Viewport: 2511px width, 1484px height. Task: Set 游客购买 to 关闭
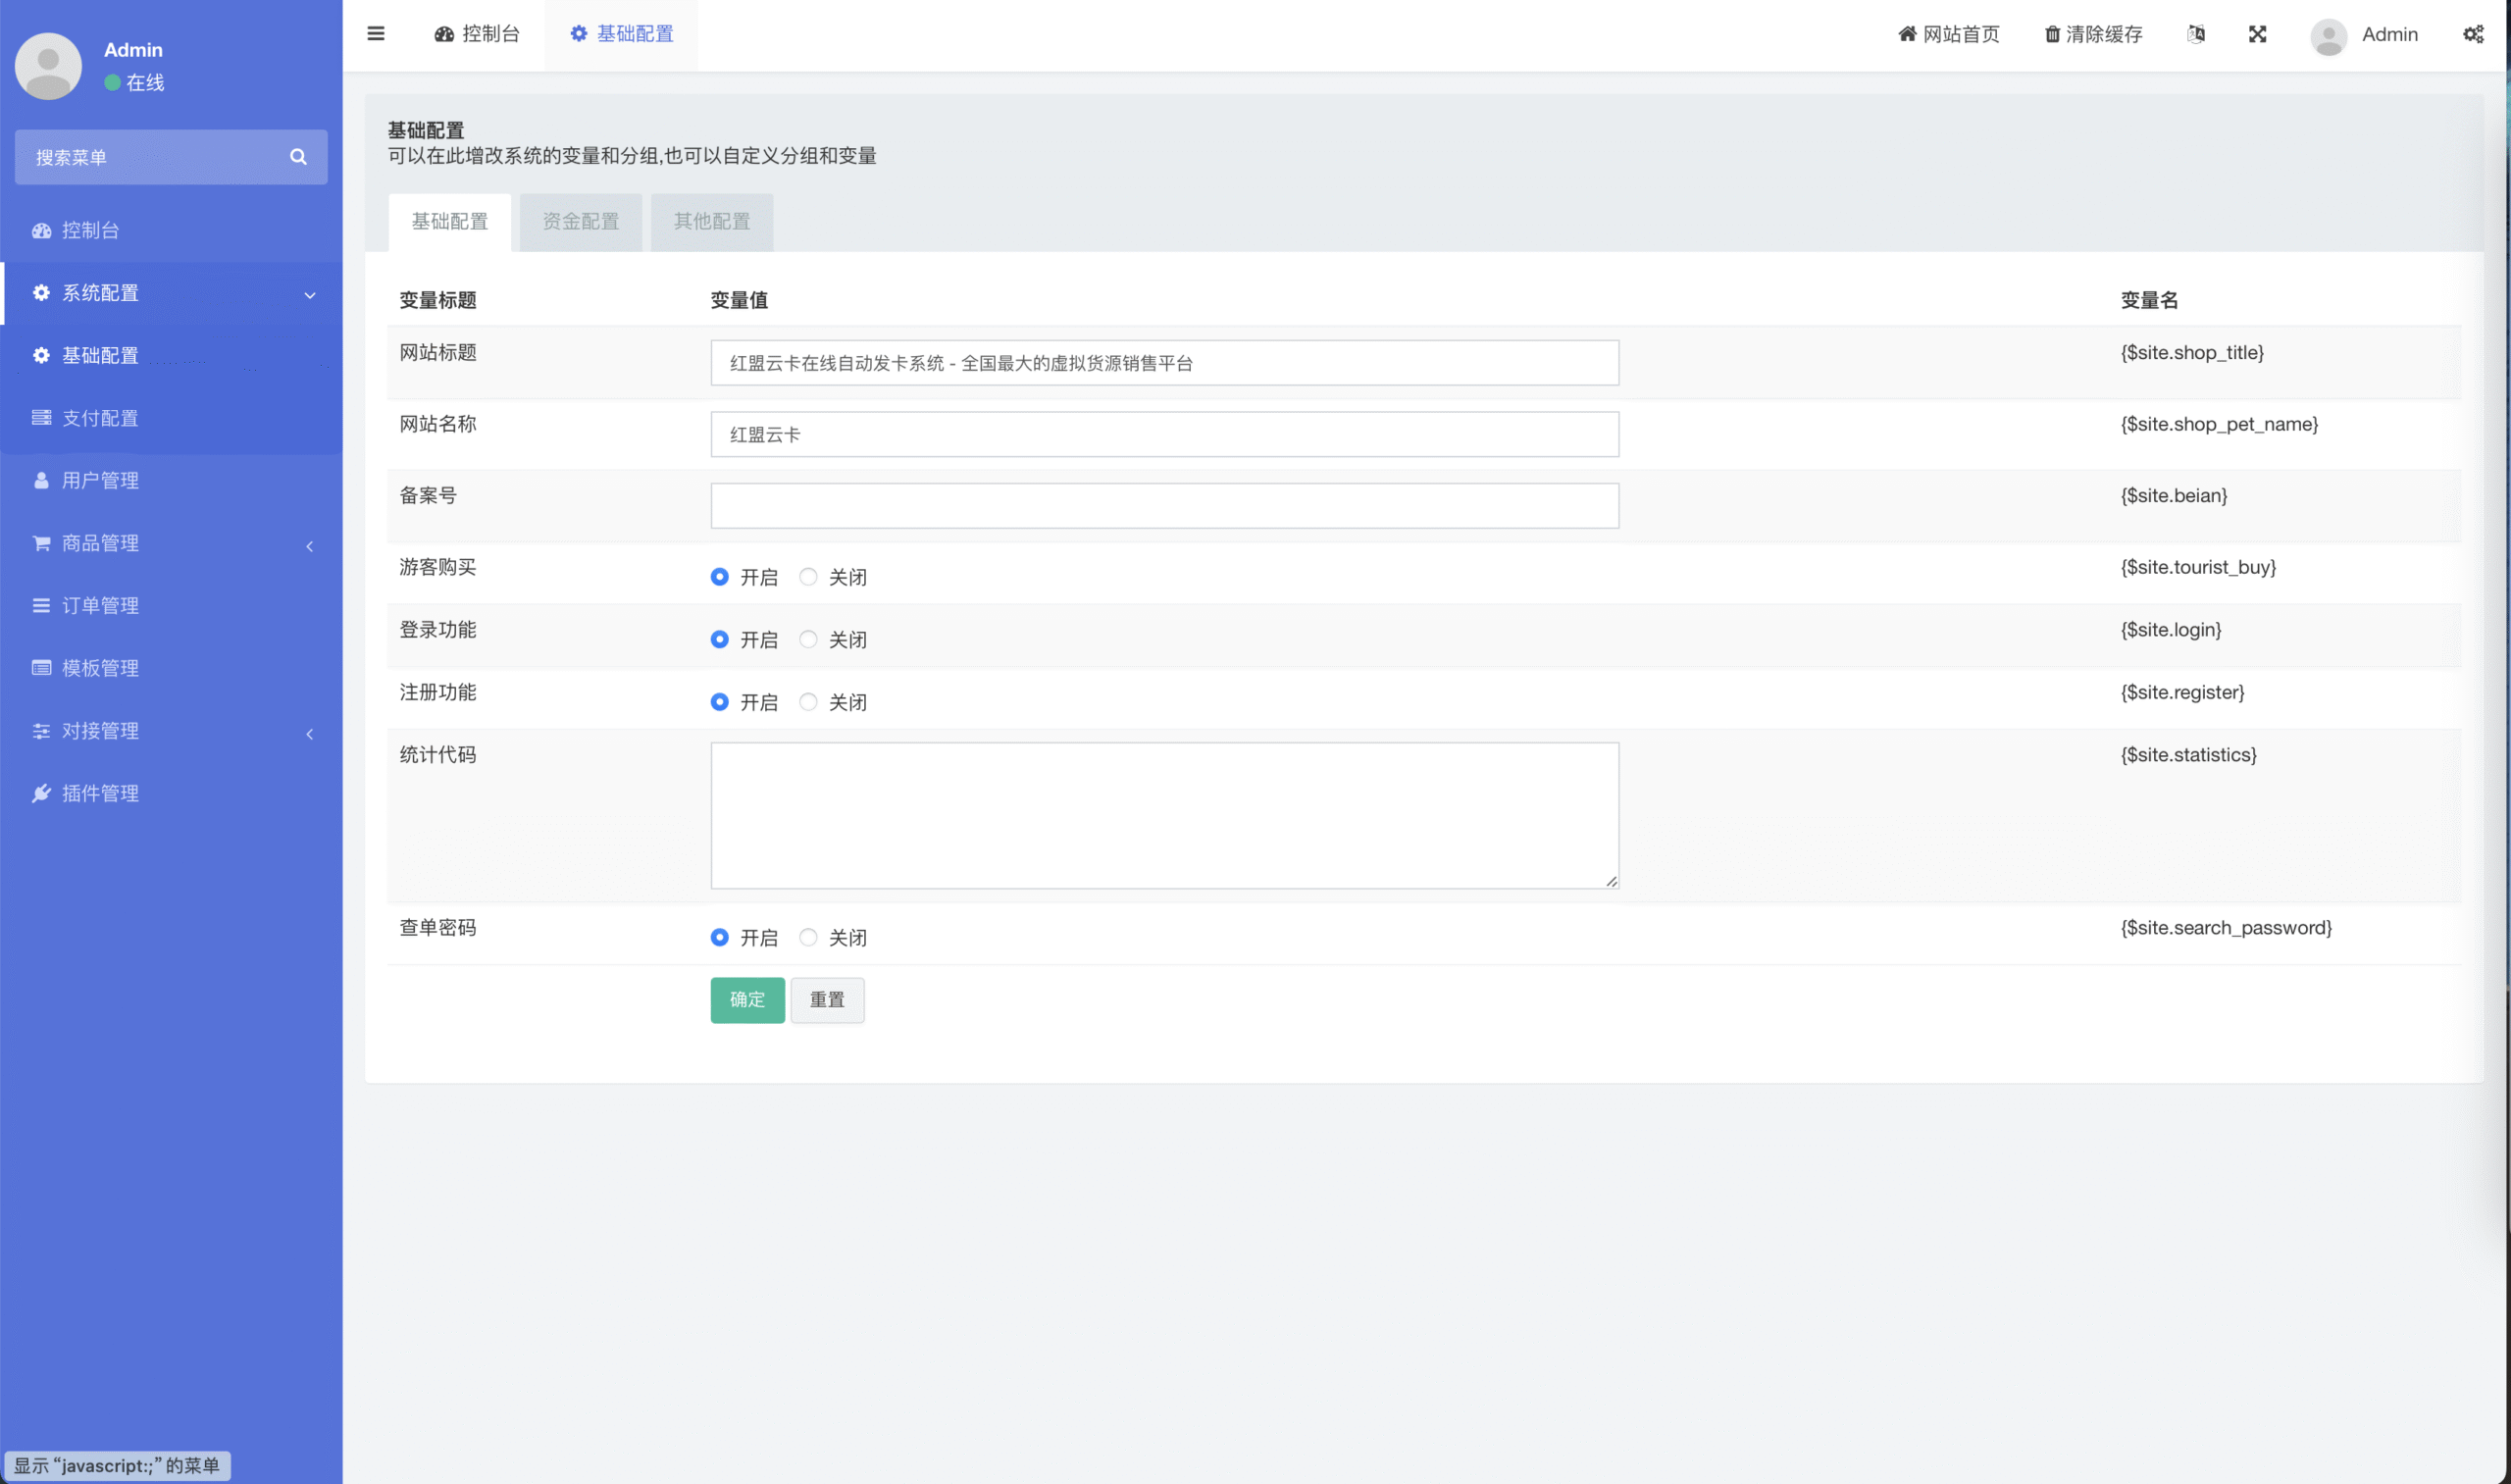808,577
